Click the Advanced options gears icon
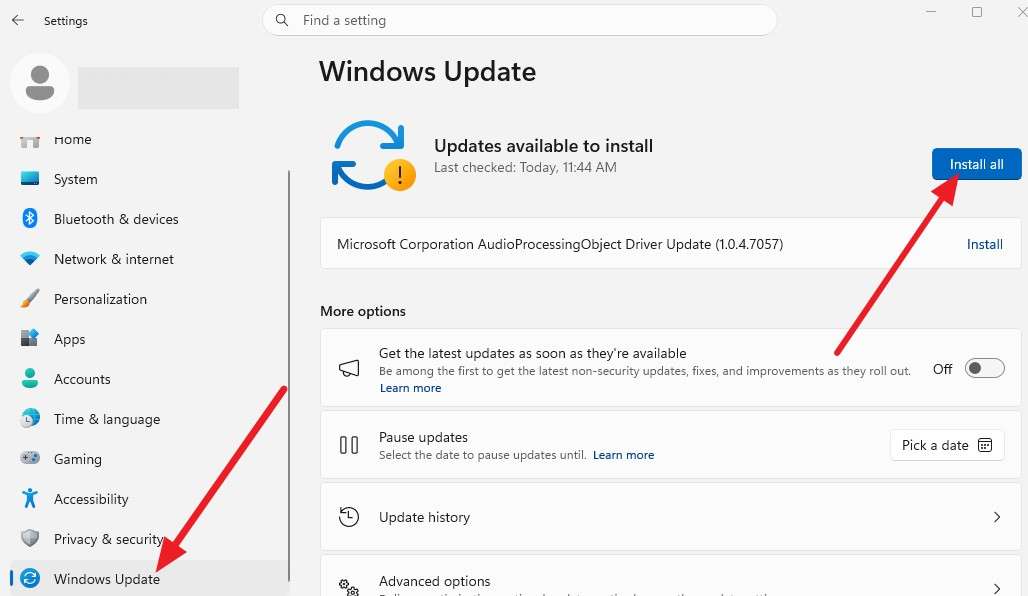Image resolution: width=1028 pixels, height=596 pixels. pos(349,586)
